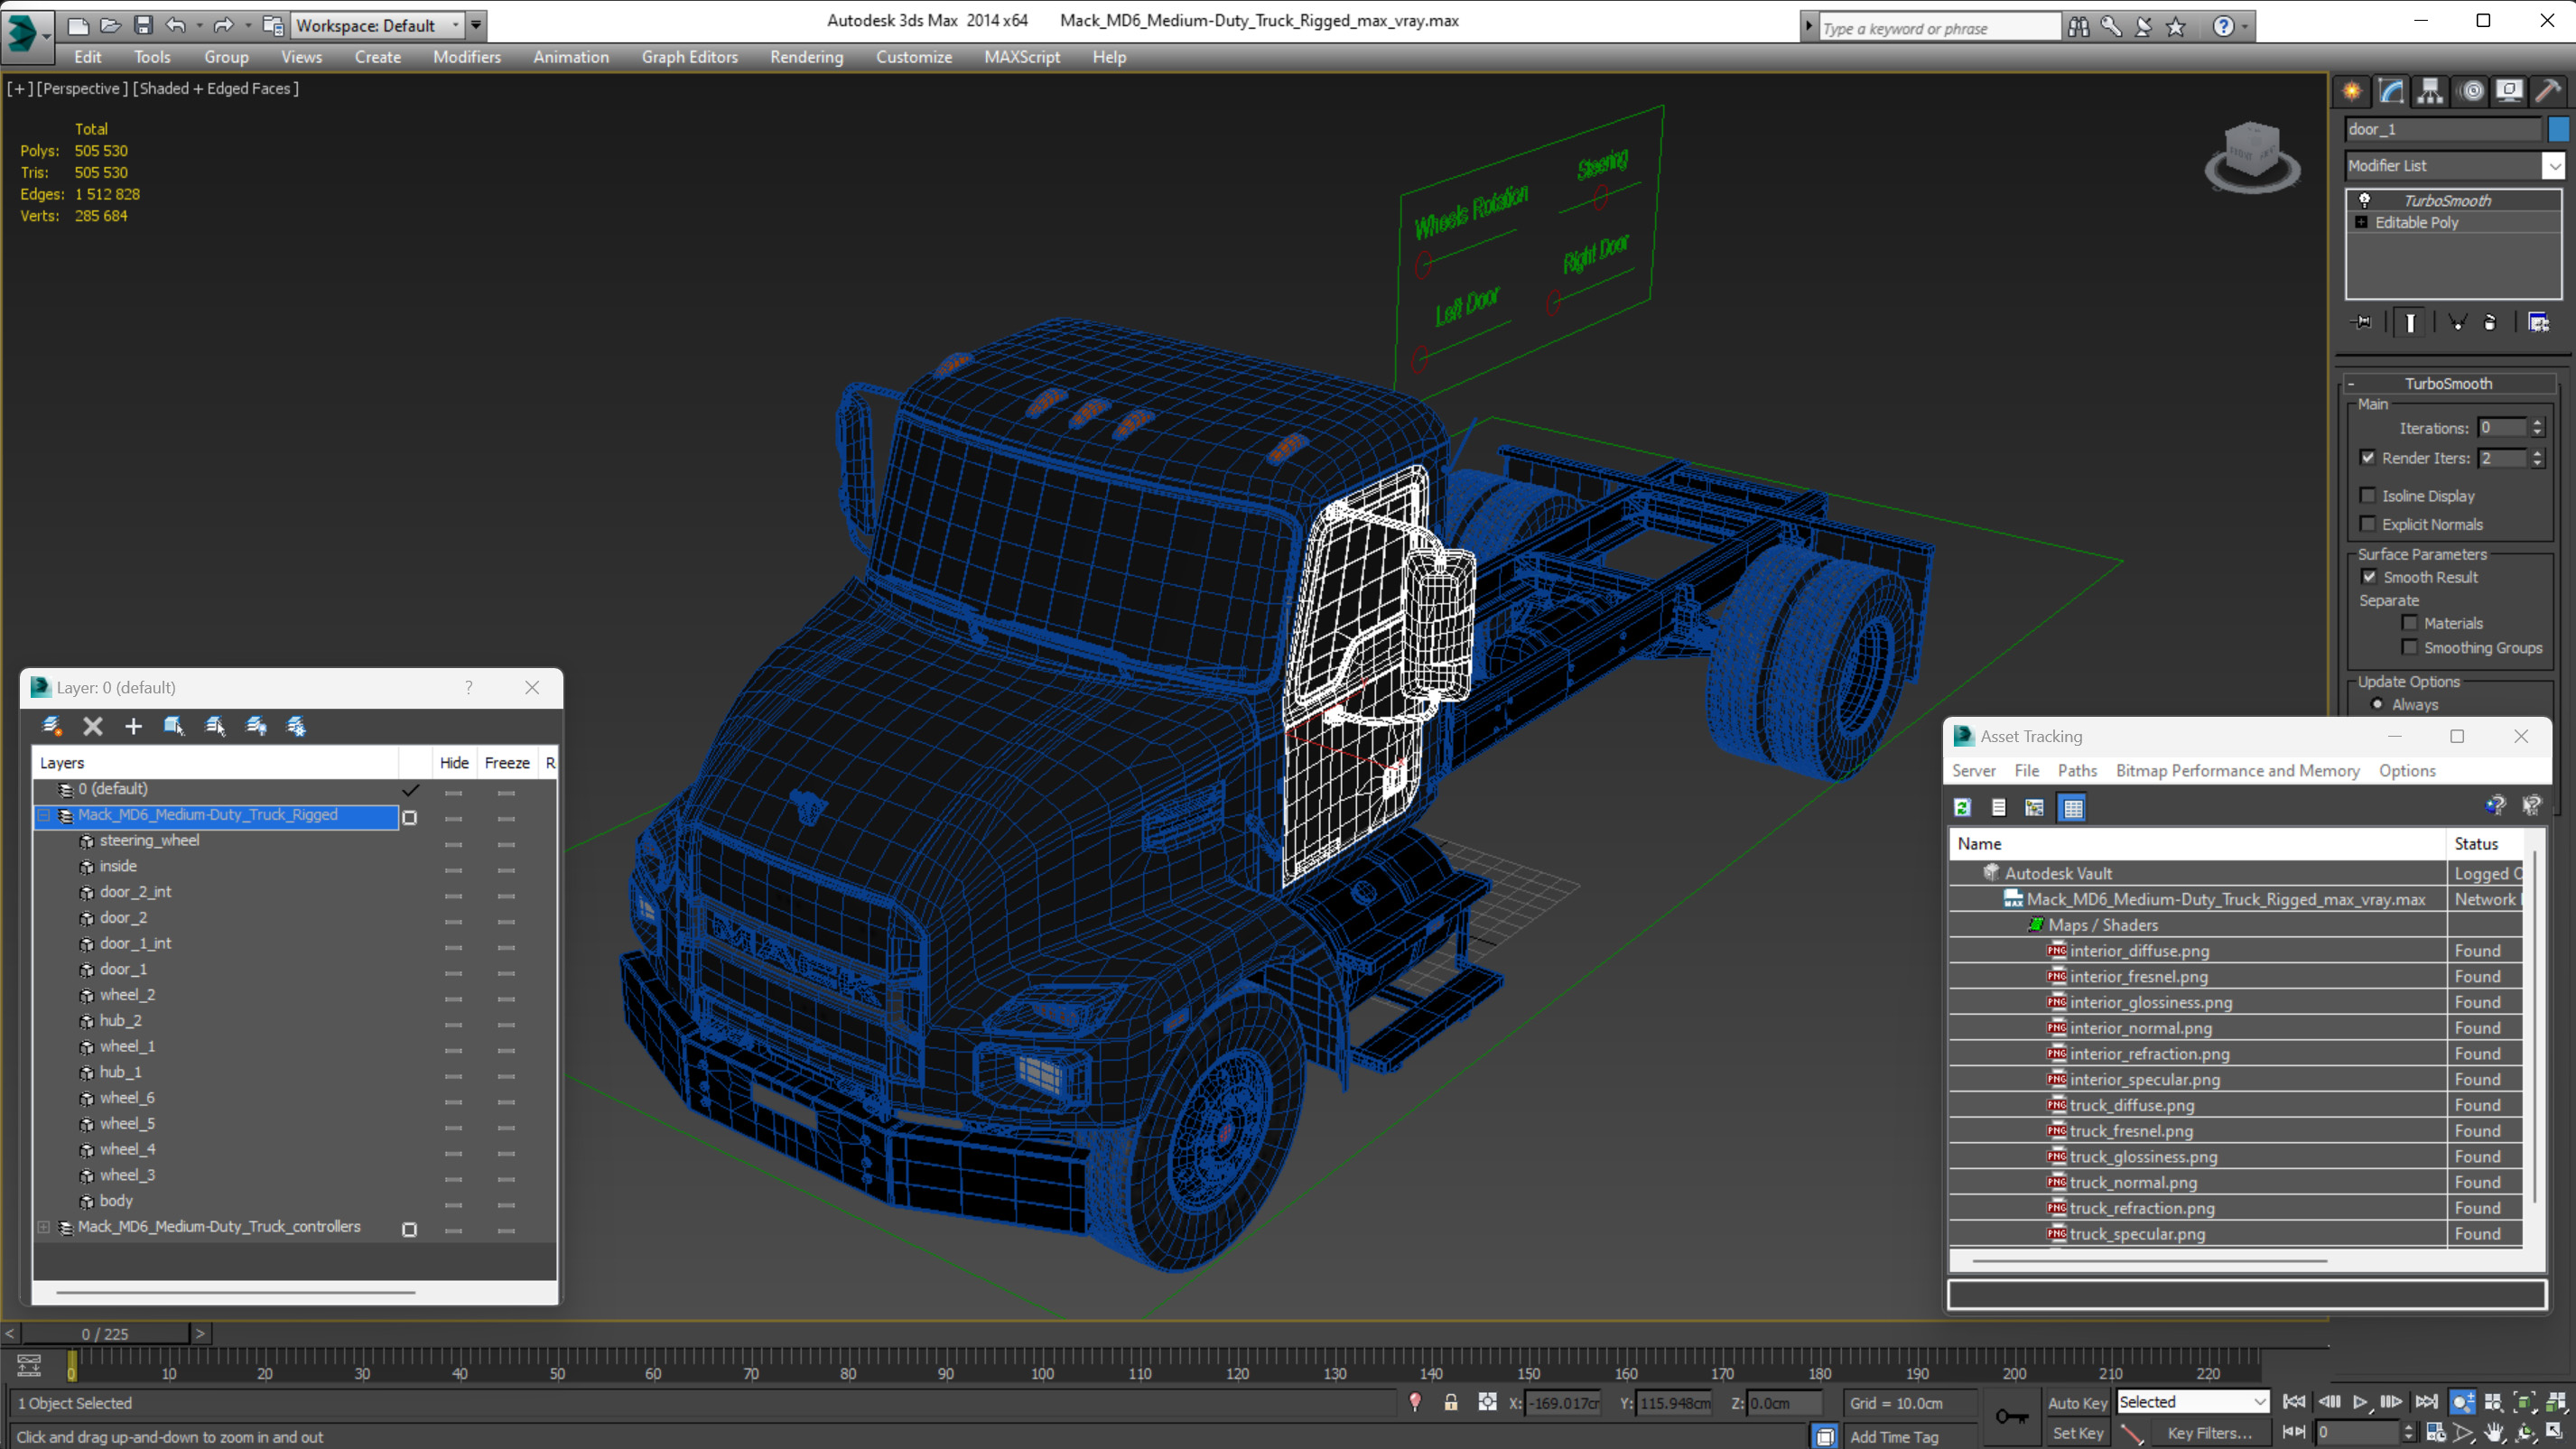
Task: Open the Create command panel tab
Action: [x=2352, y=92]
